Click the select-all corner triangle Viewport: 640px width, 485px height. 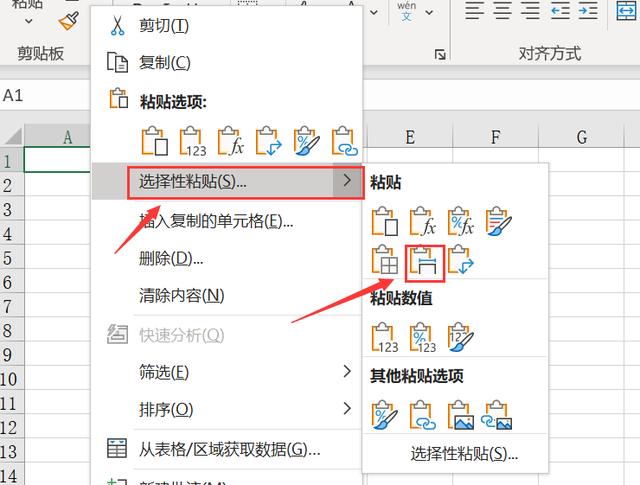(13, 136)
